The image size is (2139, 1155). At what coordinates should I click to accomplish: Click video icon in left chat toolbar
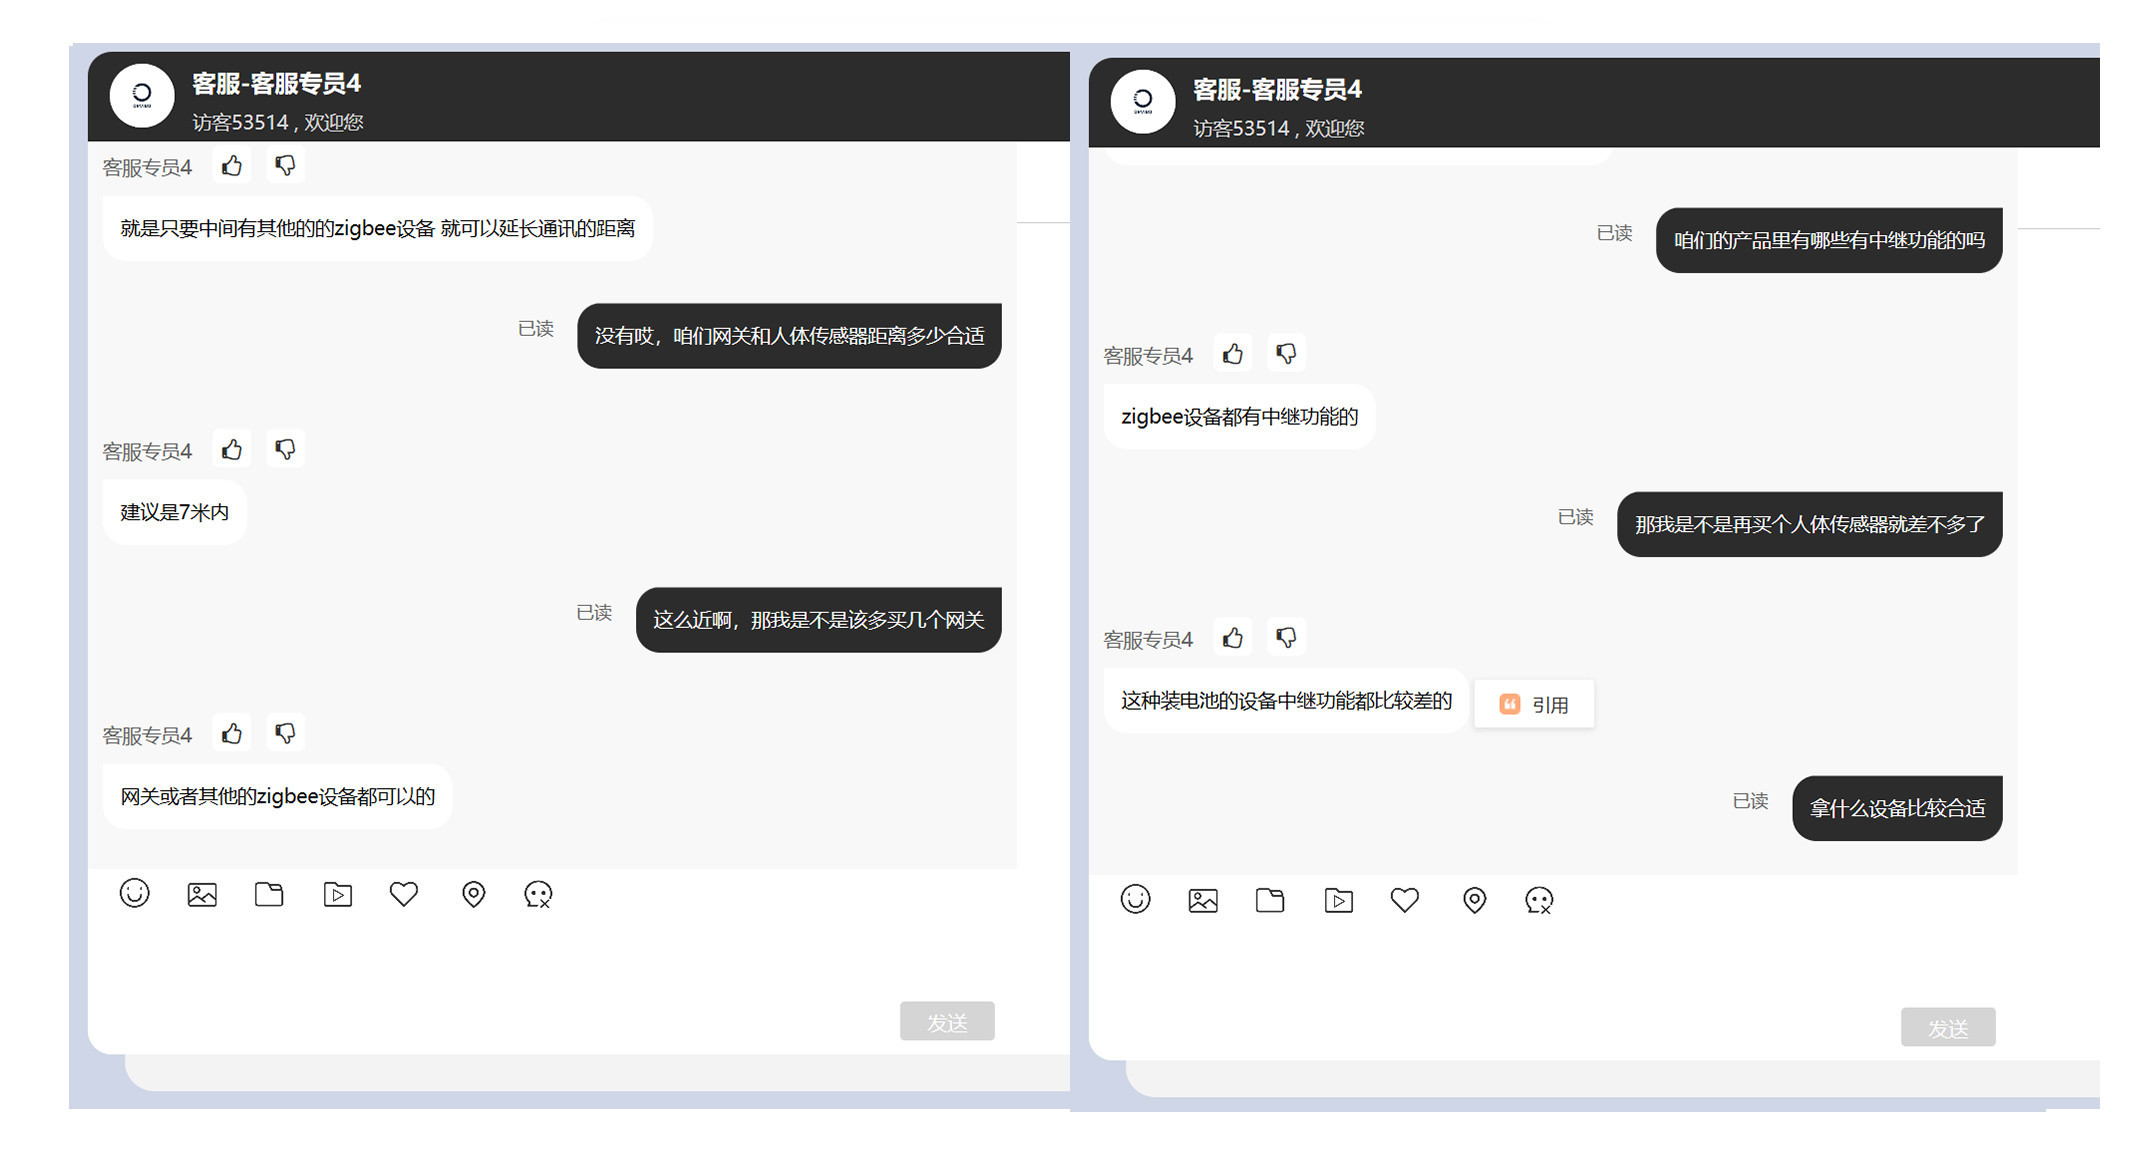pos(338,894)
